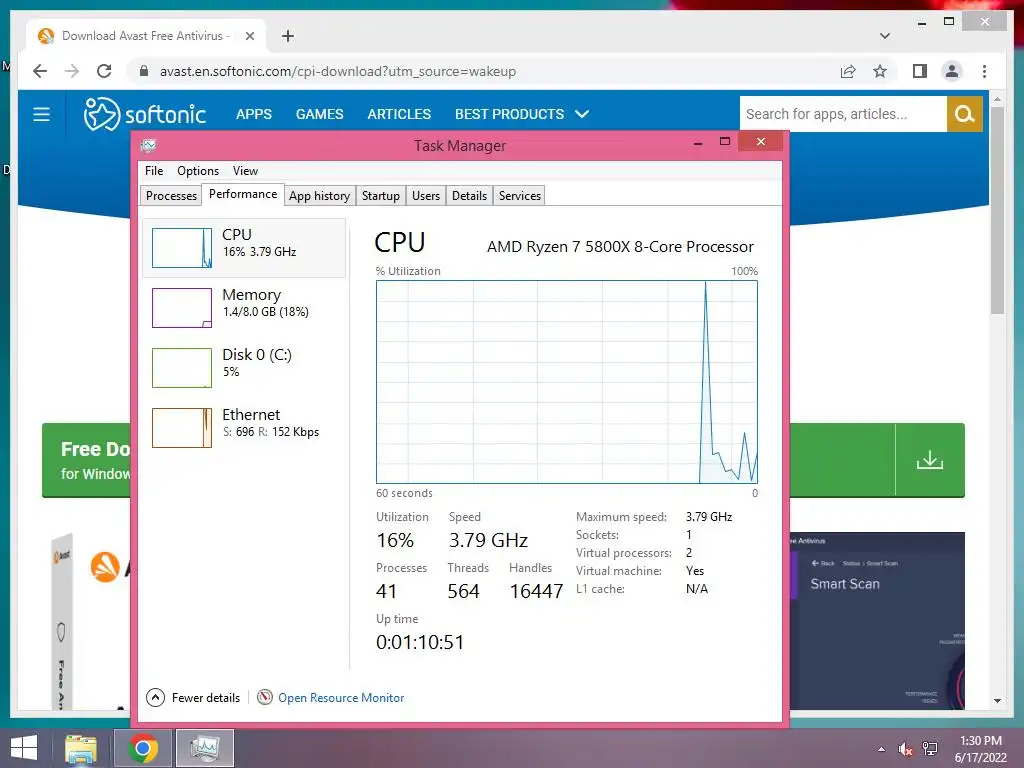Show hidden tray icons arrow
This screenshot has height=768, width=1024.
[x=882, y=749]
